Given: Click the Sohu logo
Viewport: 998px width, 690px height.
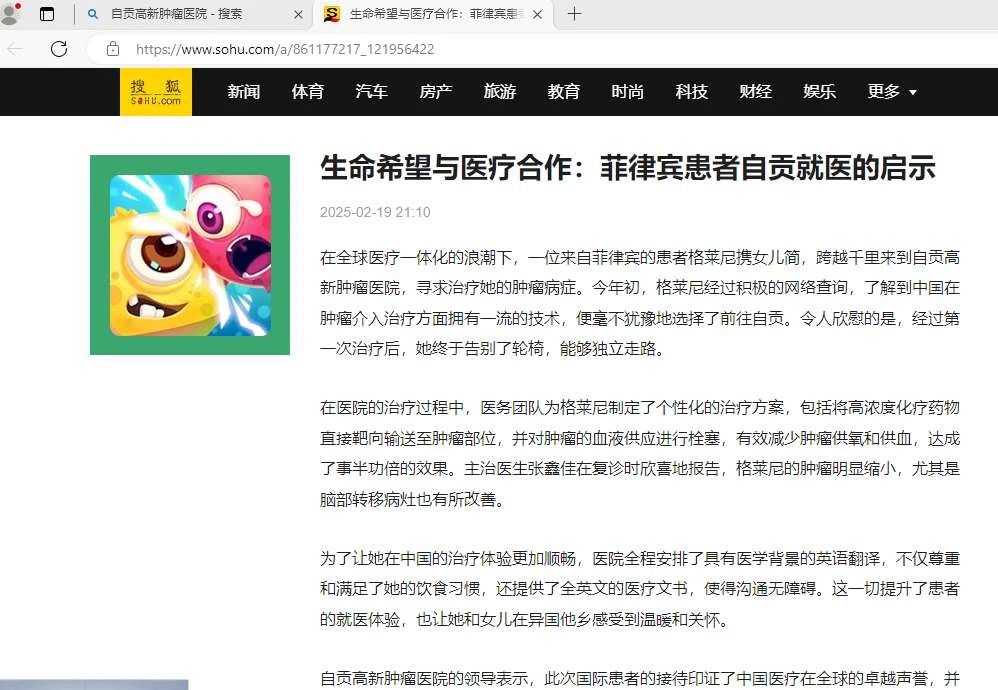Looking at the screenshot, I should tap(156, 92).
